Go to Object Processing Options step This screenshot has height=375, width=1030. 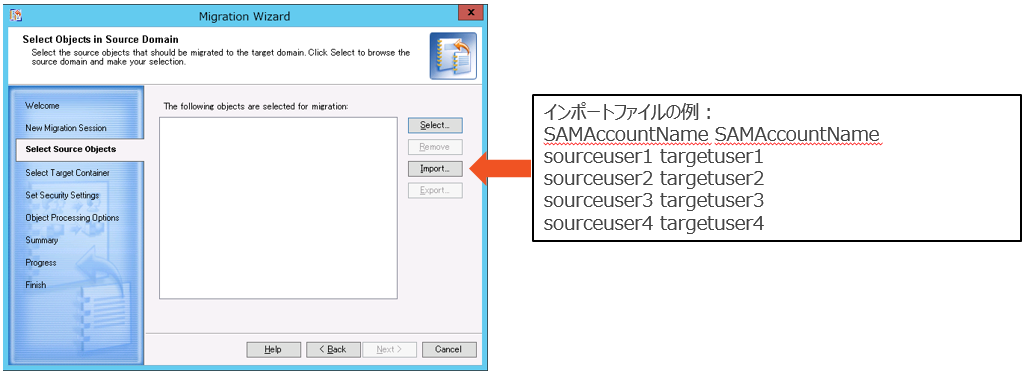tap(72, 218)
